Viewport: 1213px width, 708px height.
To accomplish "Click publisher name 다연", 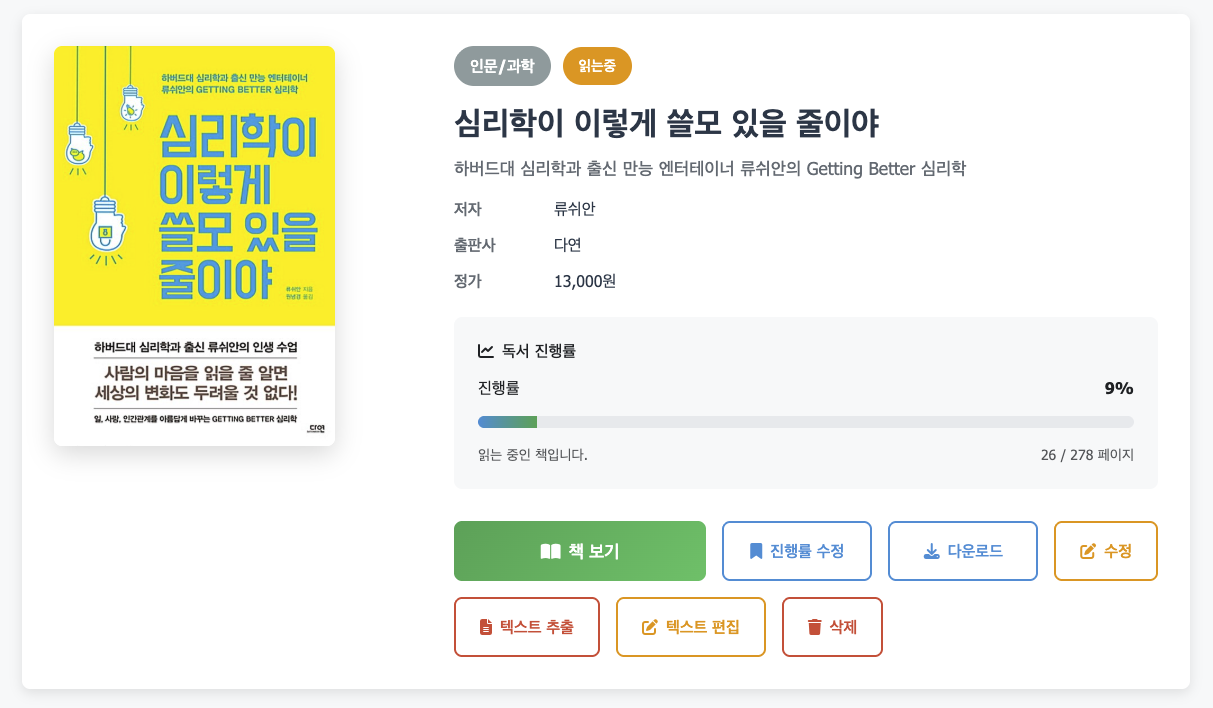I will pyautogui.click(x=568, y=245).
